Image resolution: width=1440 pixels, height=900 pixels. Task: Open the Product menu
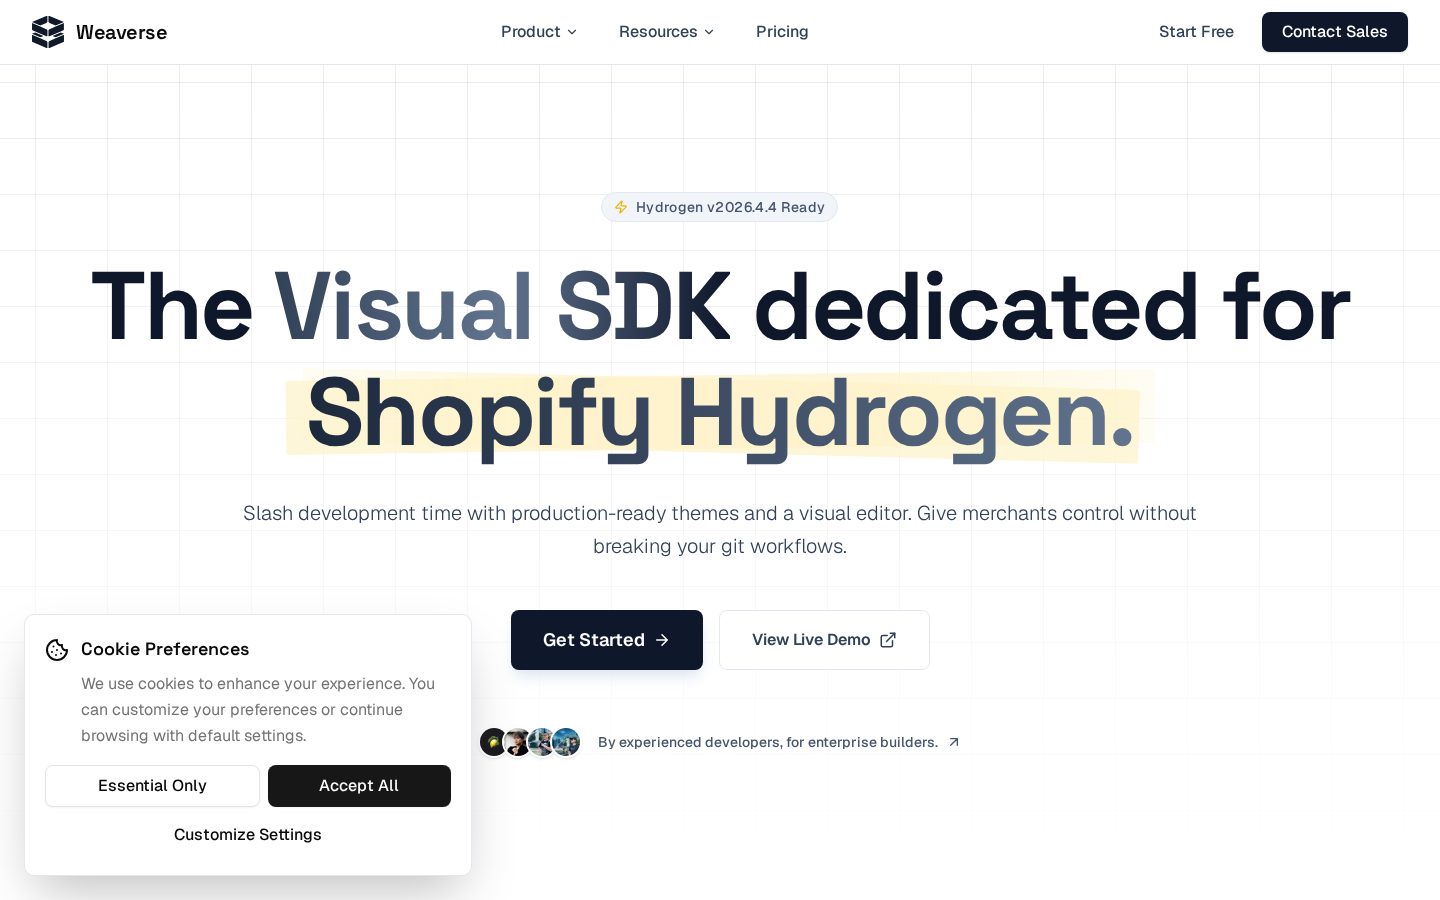tap(539, 32)
